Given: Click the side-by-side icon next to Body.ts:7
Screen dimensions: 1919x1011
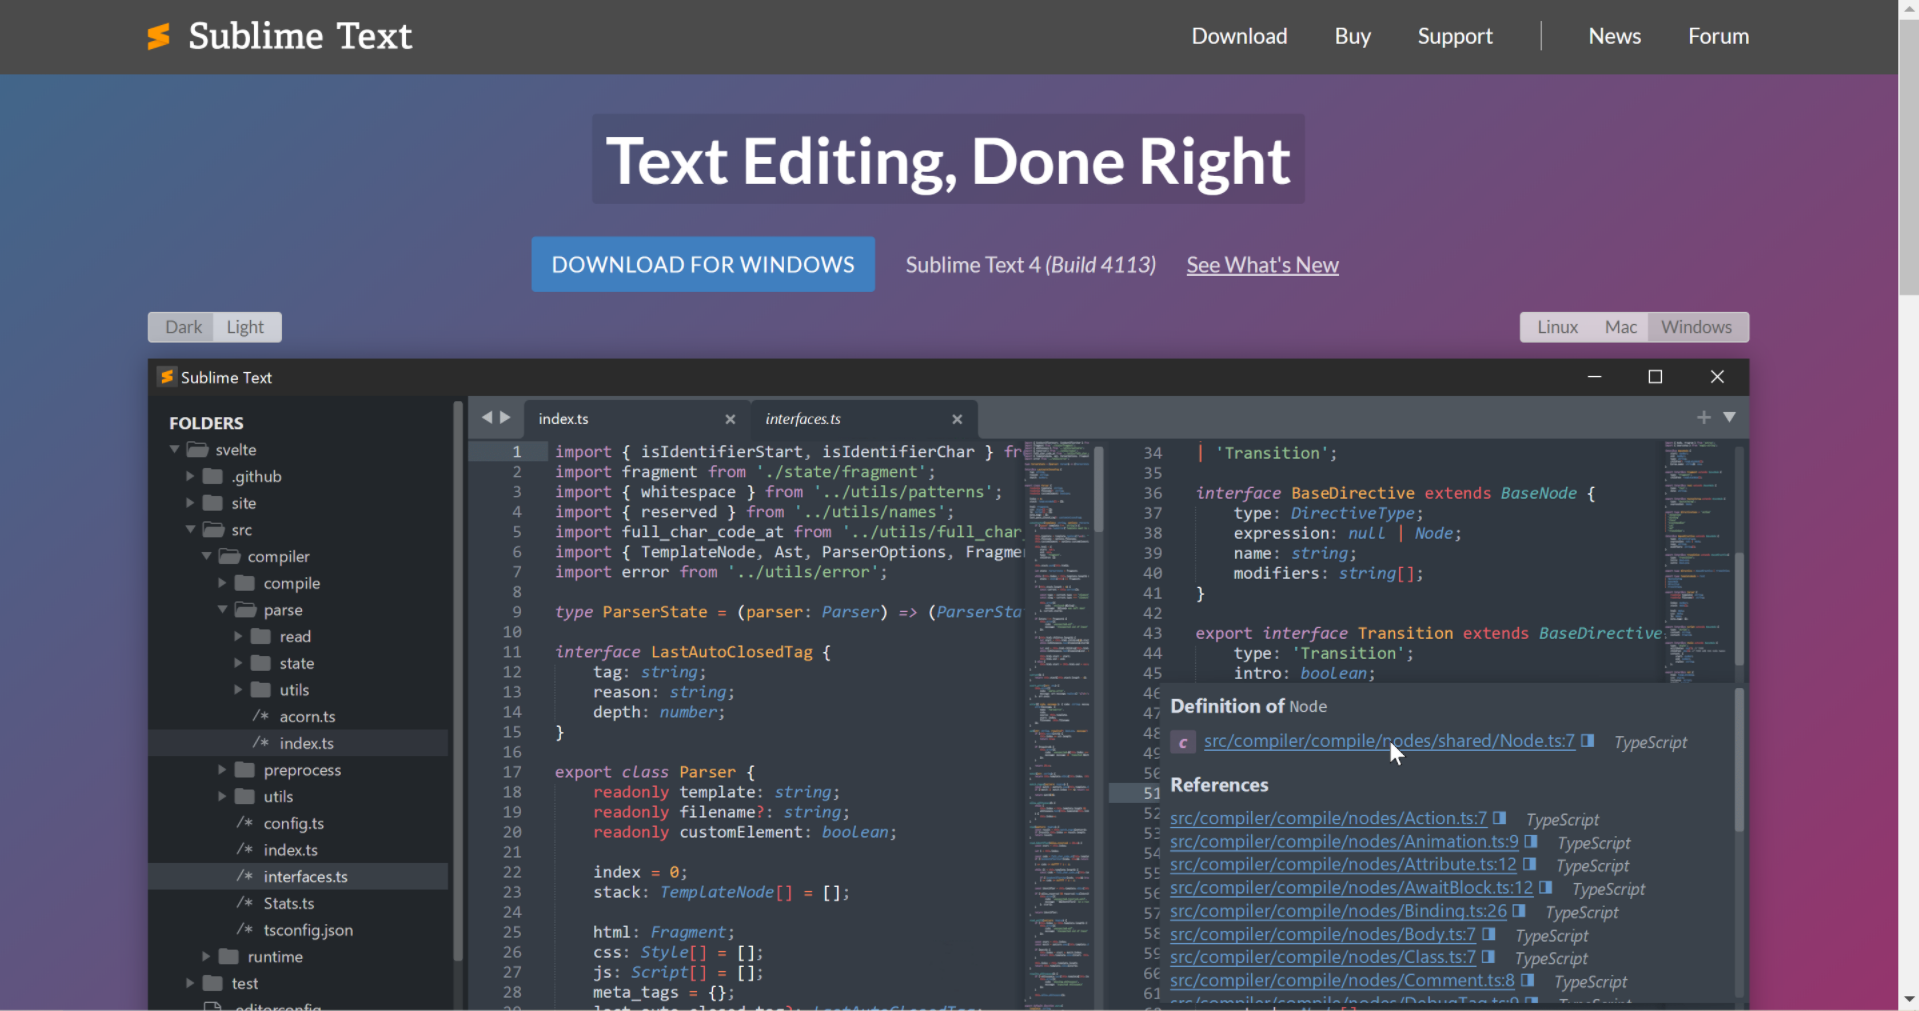Looking at the screenshot, I should pyautogui.click(x=1488, y=934).
